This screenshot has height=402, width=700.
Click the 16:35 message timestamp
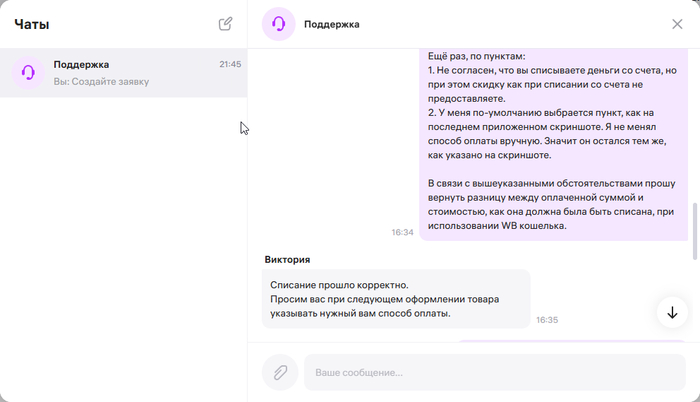(x=547, y=320)
